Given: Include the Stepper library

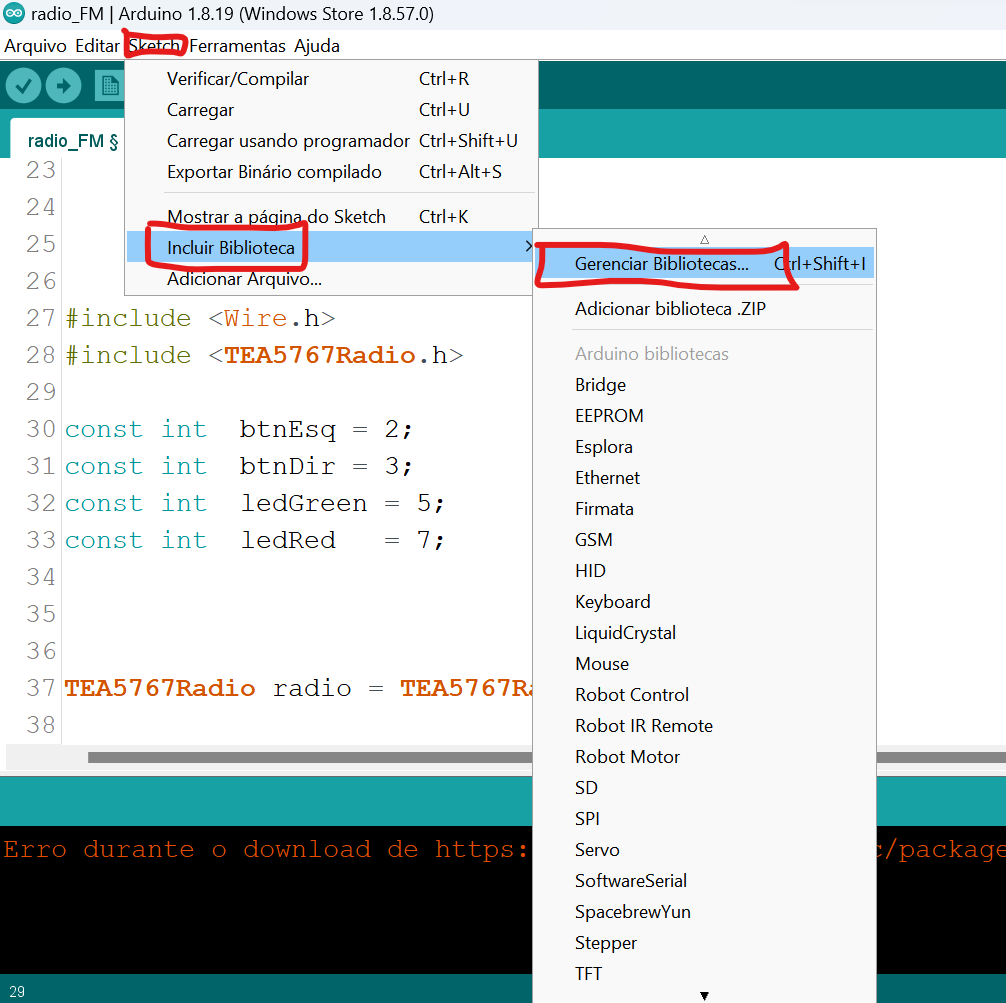Looking at the screenshot, I should 704,943.
